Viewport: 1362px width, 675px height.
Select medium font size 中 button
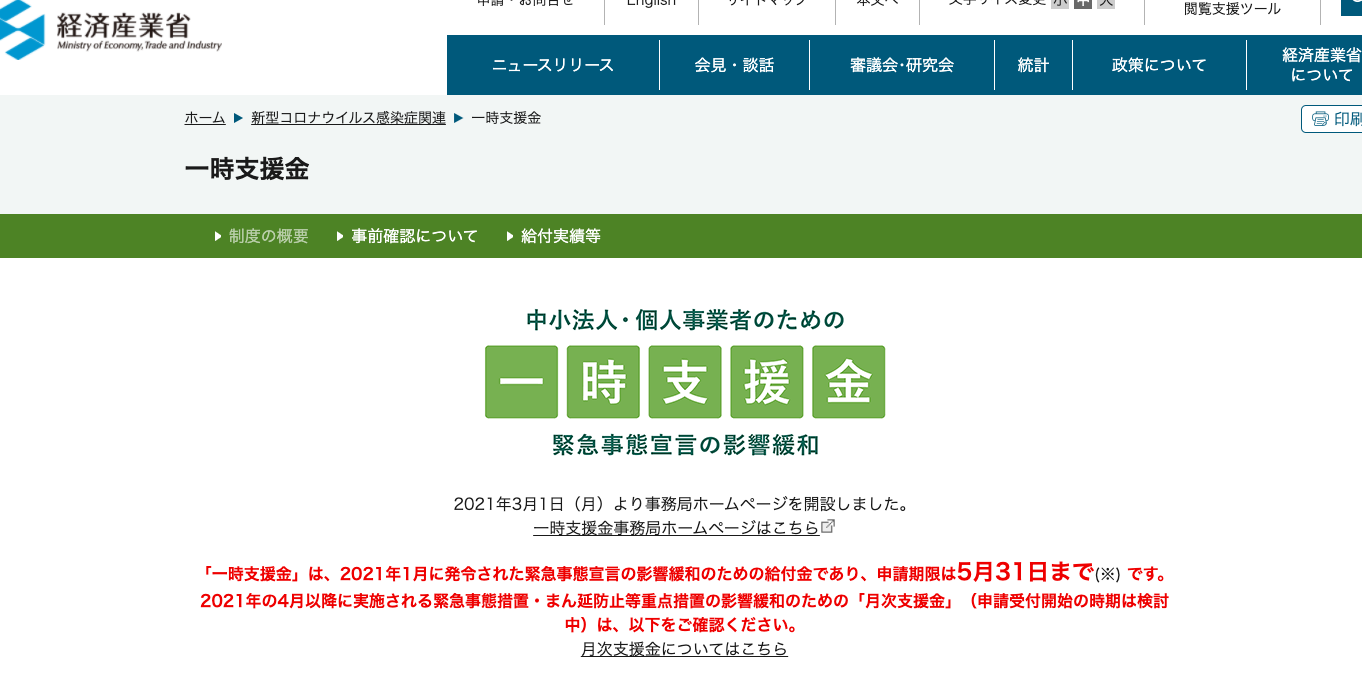[1082, 3]
